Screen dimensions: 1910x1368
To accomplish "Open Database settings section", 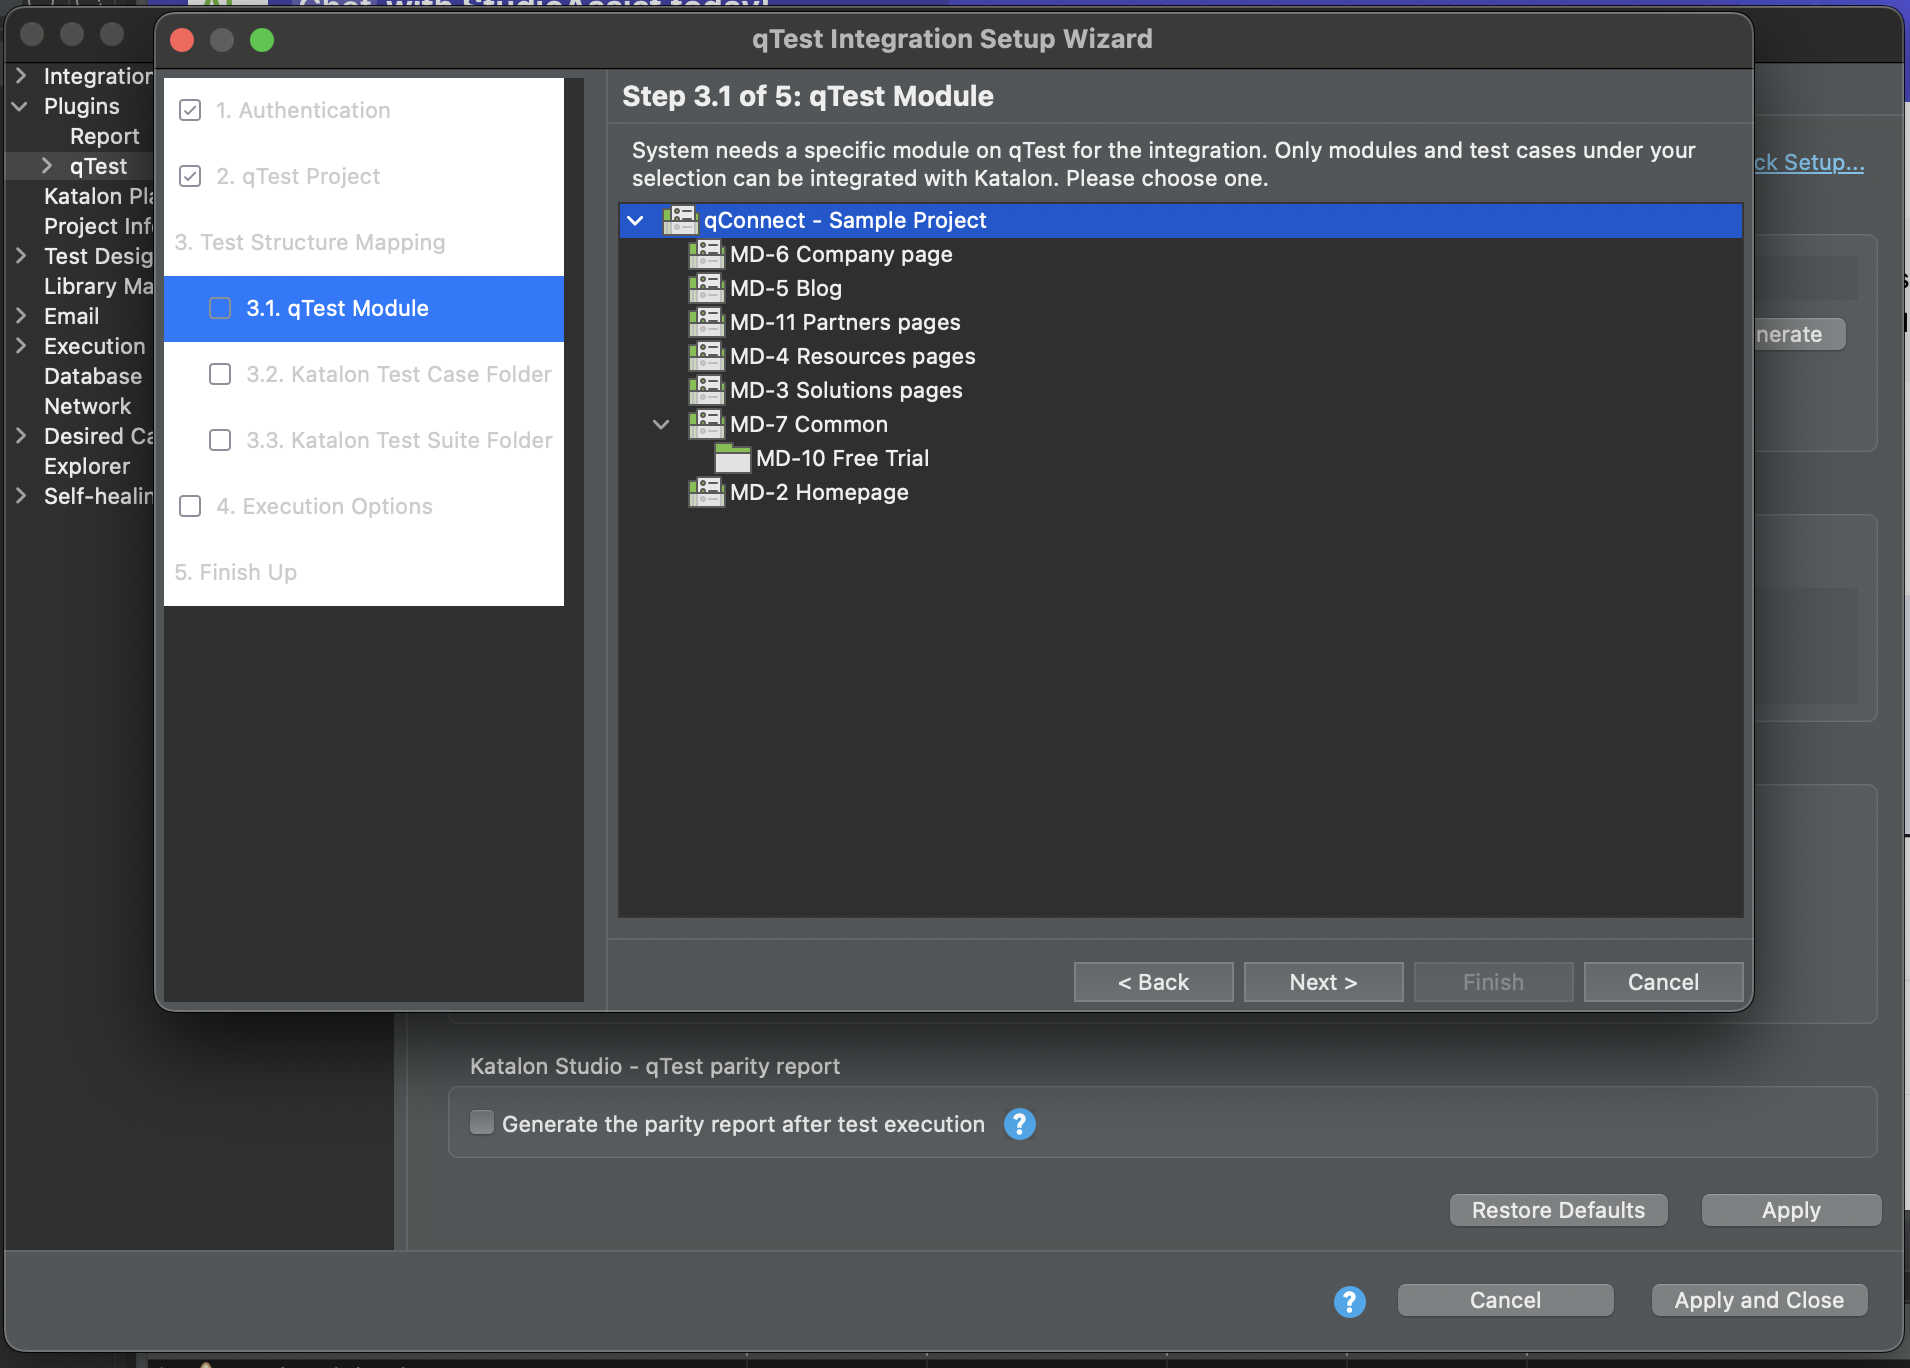I will pos(93,376).
